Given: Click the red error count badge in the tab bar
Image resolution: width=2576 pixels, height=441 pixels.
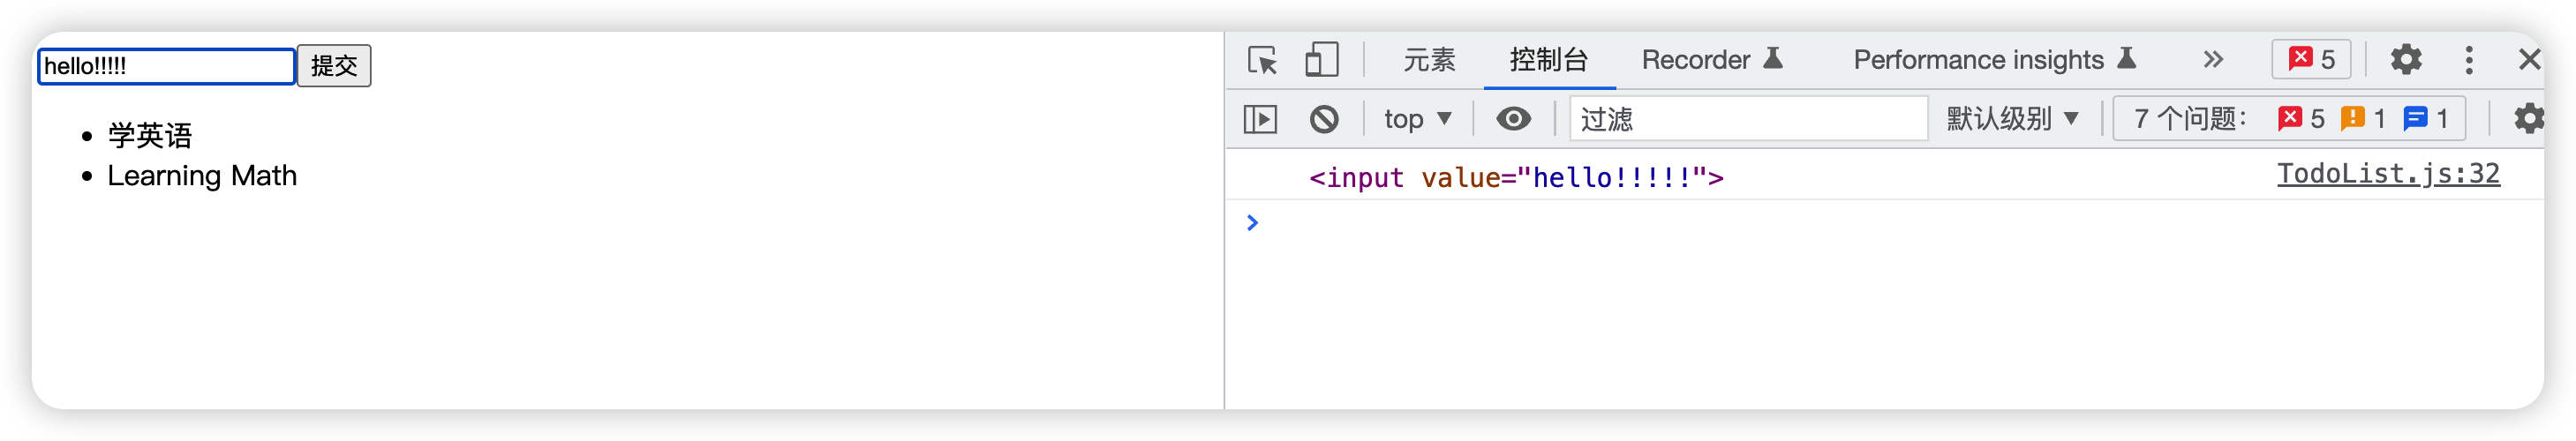Looking at the screenshot, I should click(2311, 60).
